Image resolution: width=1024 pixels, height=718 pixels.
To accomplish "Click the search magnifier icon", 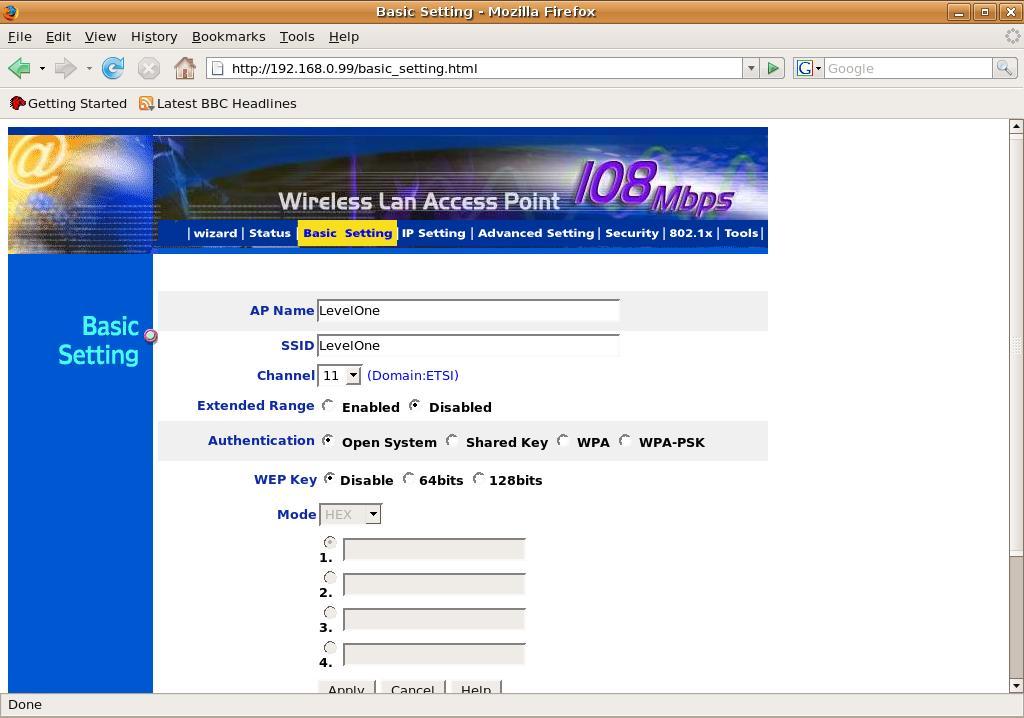I will (x=1004, y=68).
